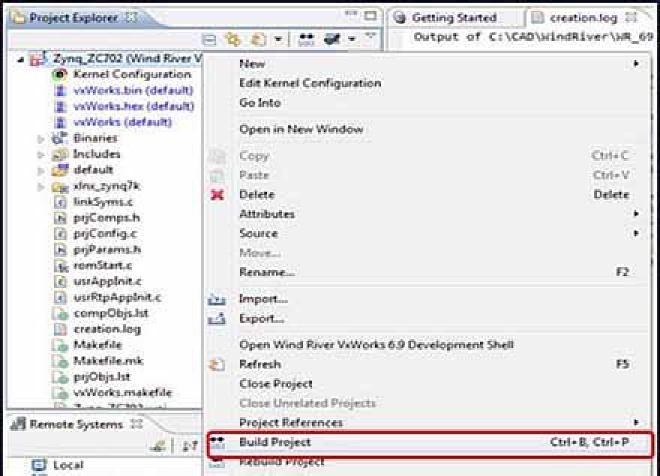Choose Rename... from context menu
Screen dimensions: 660x476
point(267,272)
